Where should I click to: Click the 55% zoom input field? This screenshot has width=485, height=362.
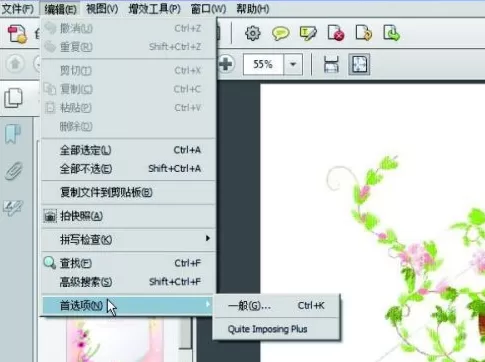263,64
